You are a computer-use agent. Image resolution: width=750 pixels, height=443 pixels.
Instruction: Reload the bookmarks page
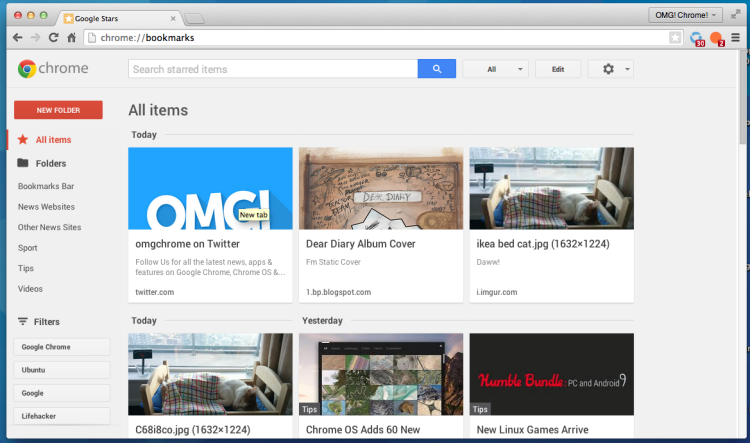(53, 37)
